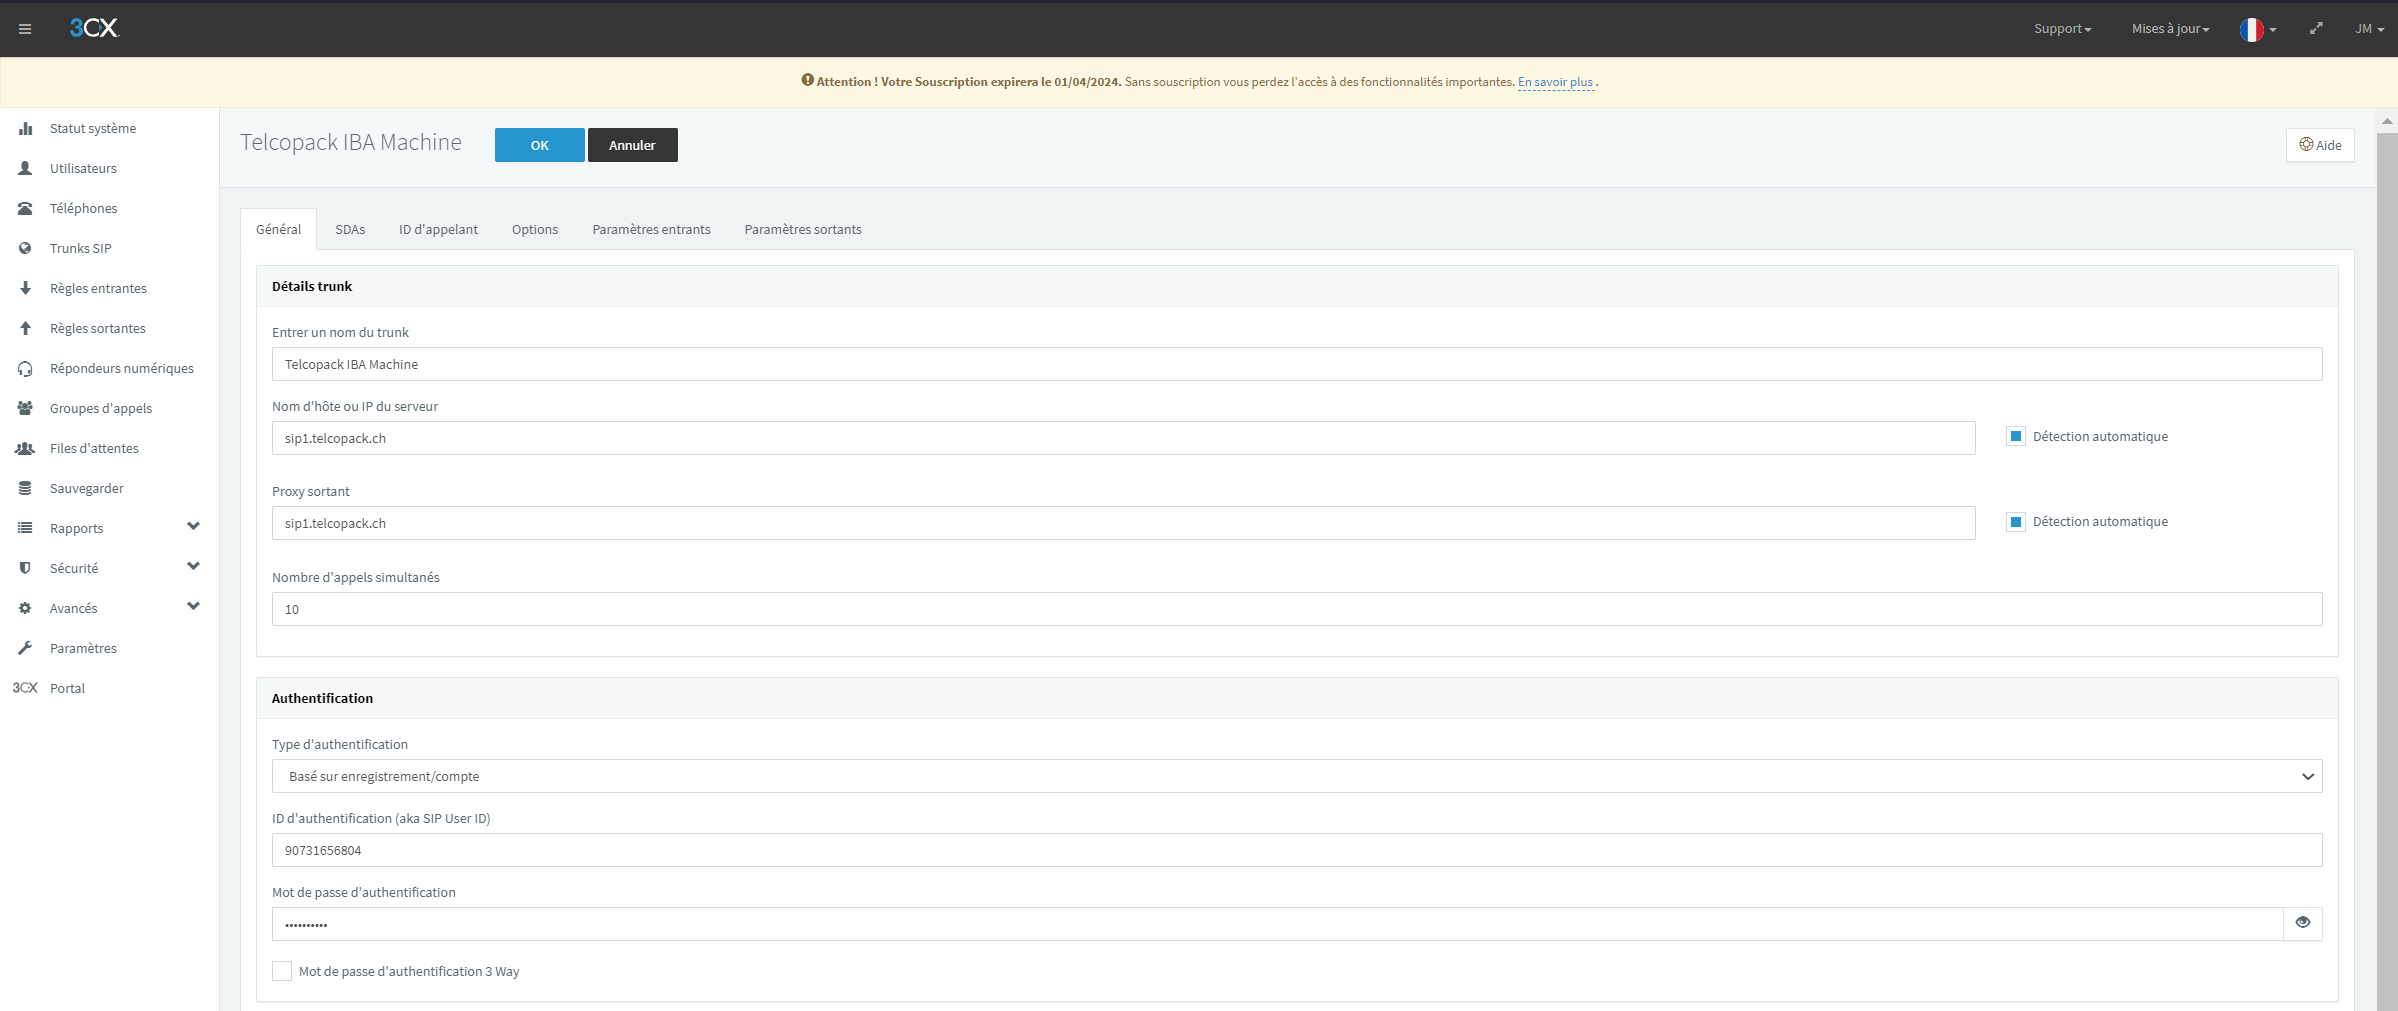2398x1011 pixels.
Task: Click the Proxy sortant input field
Action: coord(1123,523)
